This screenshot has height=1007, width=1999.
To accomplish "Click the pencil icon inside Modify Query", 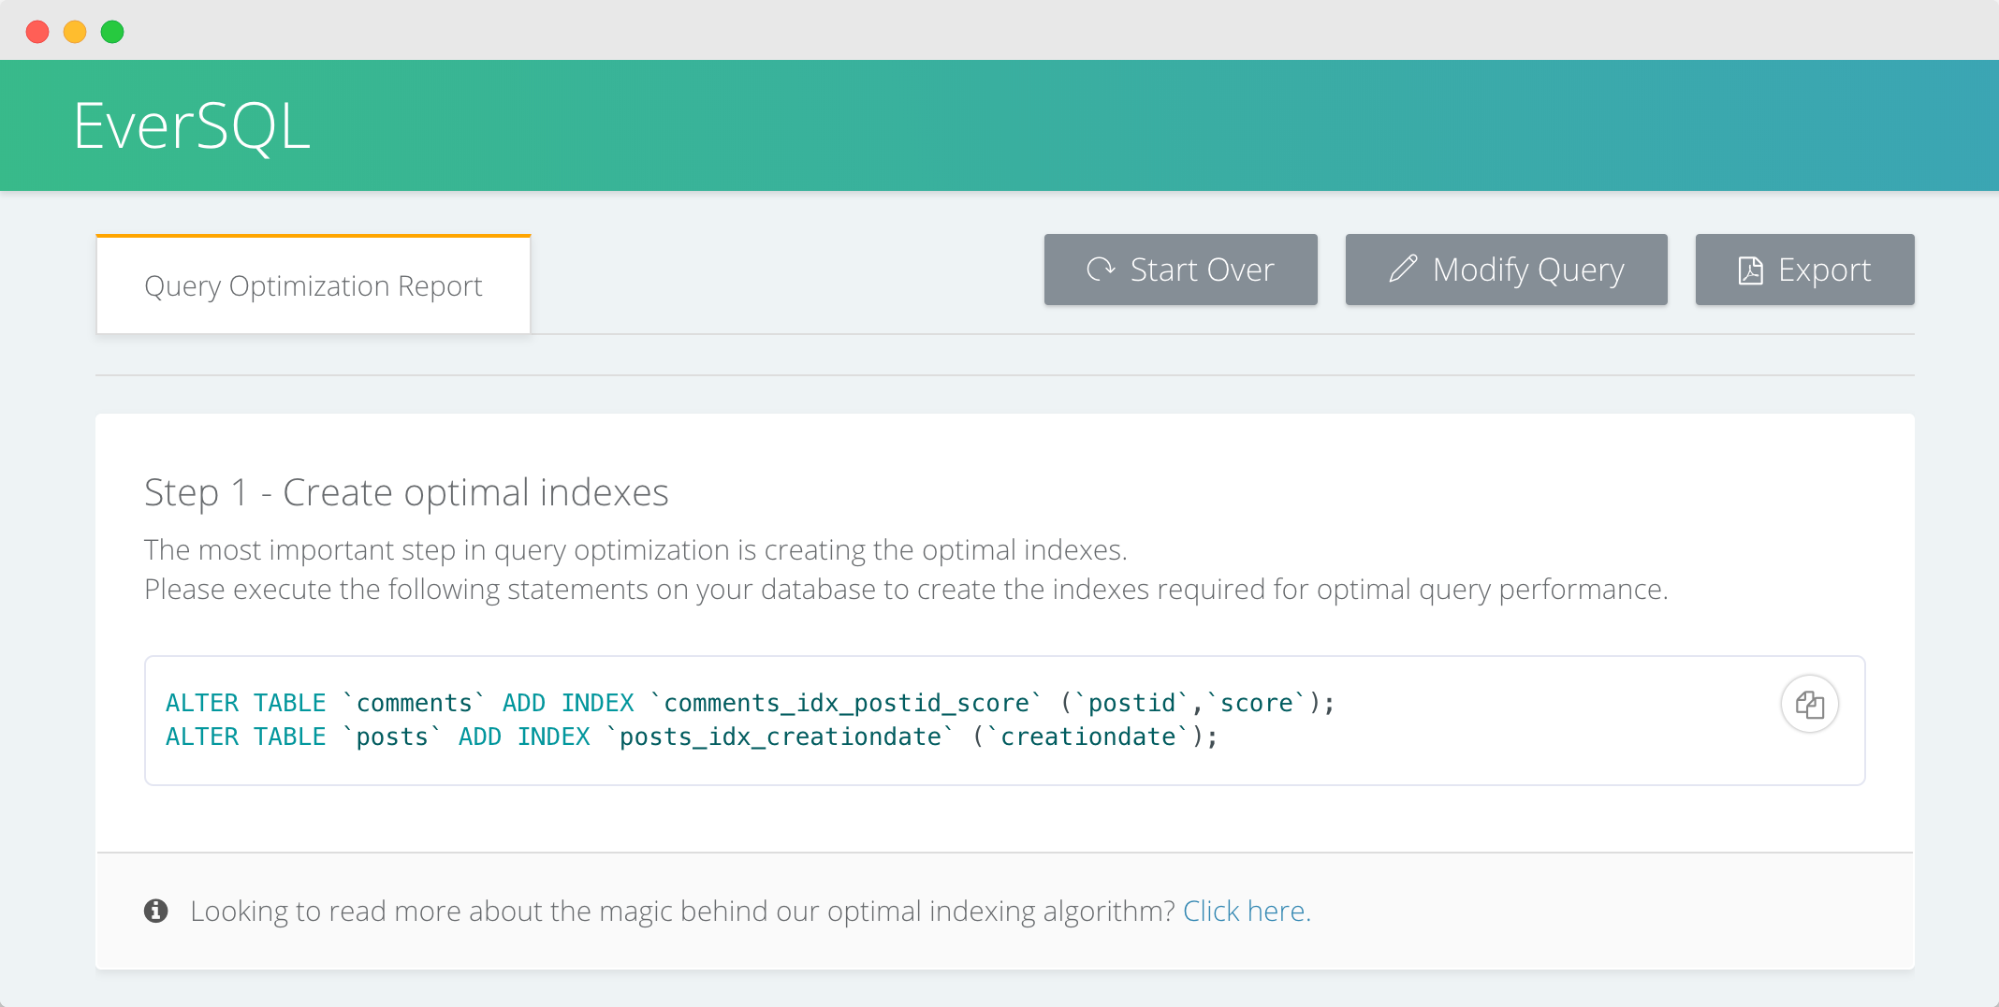I will [x=1404, y=268].
